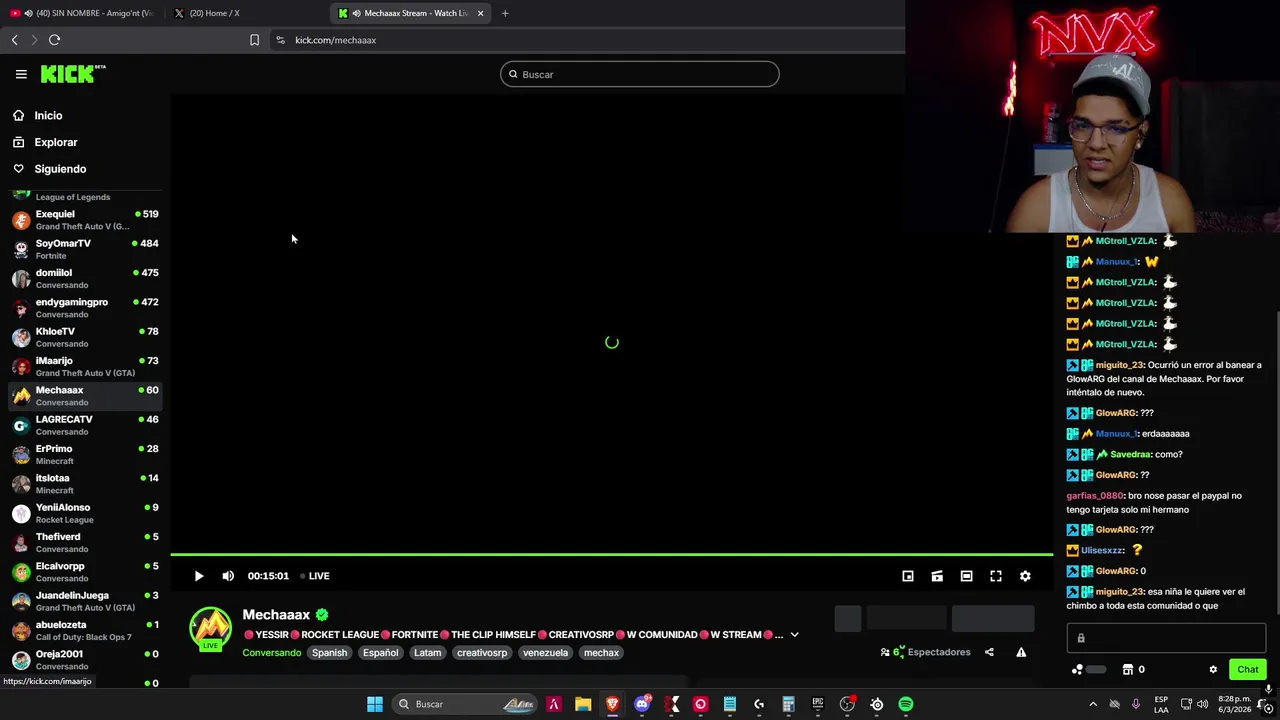The image size is (1280, 720).
Task: Select the venezuela tag
Action: point(546,653)
